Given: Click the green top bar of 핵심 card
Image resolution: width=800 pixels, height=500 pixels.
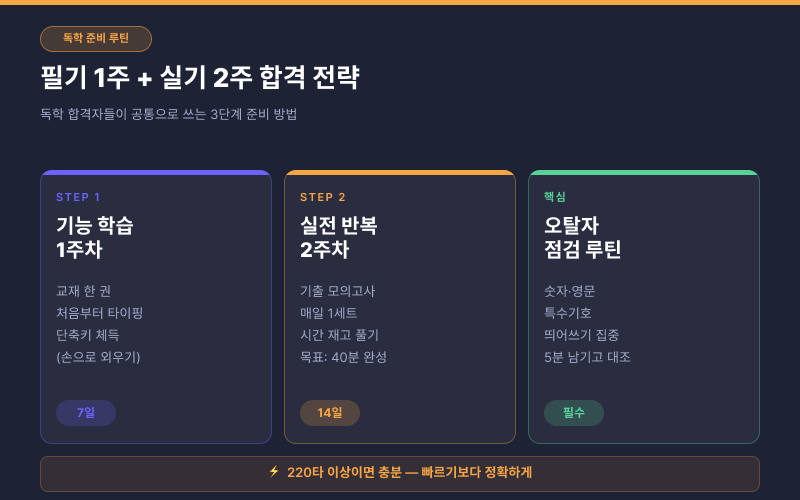Looking at the screenshot, I should tap(644, 172).
